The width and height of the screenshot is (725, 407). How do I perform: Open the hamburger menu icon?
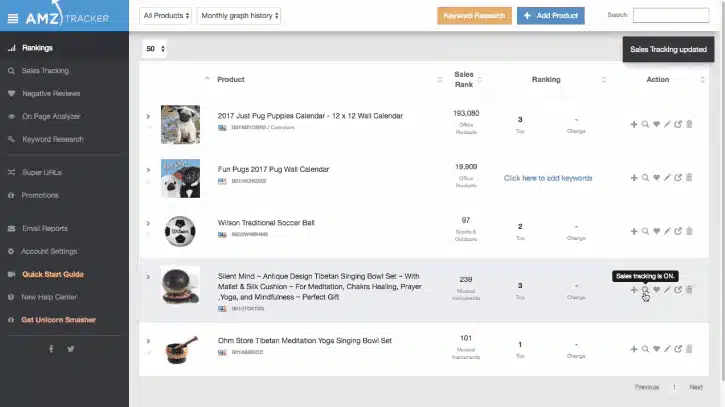click(x=13, y=18)
